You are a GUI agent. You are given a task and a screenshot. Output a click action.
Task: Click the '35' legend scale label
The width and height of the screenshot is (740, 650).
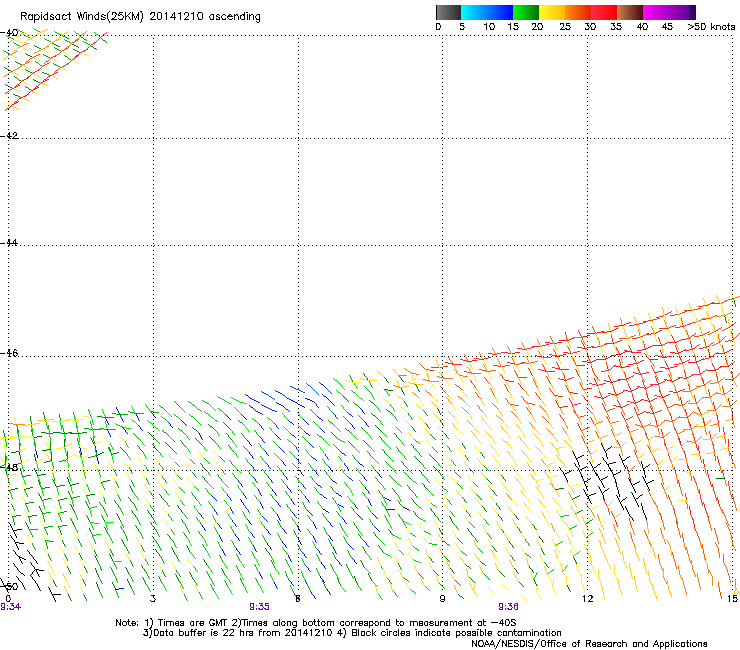616,27
